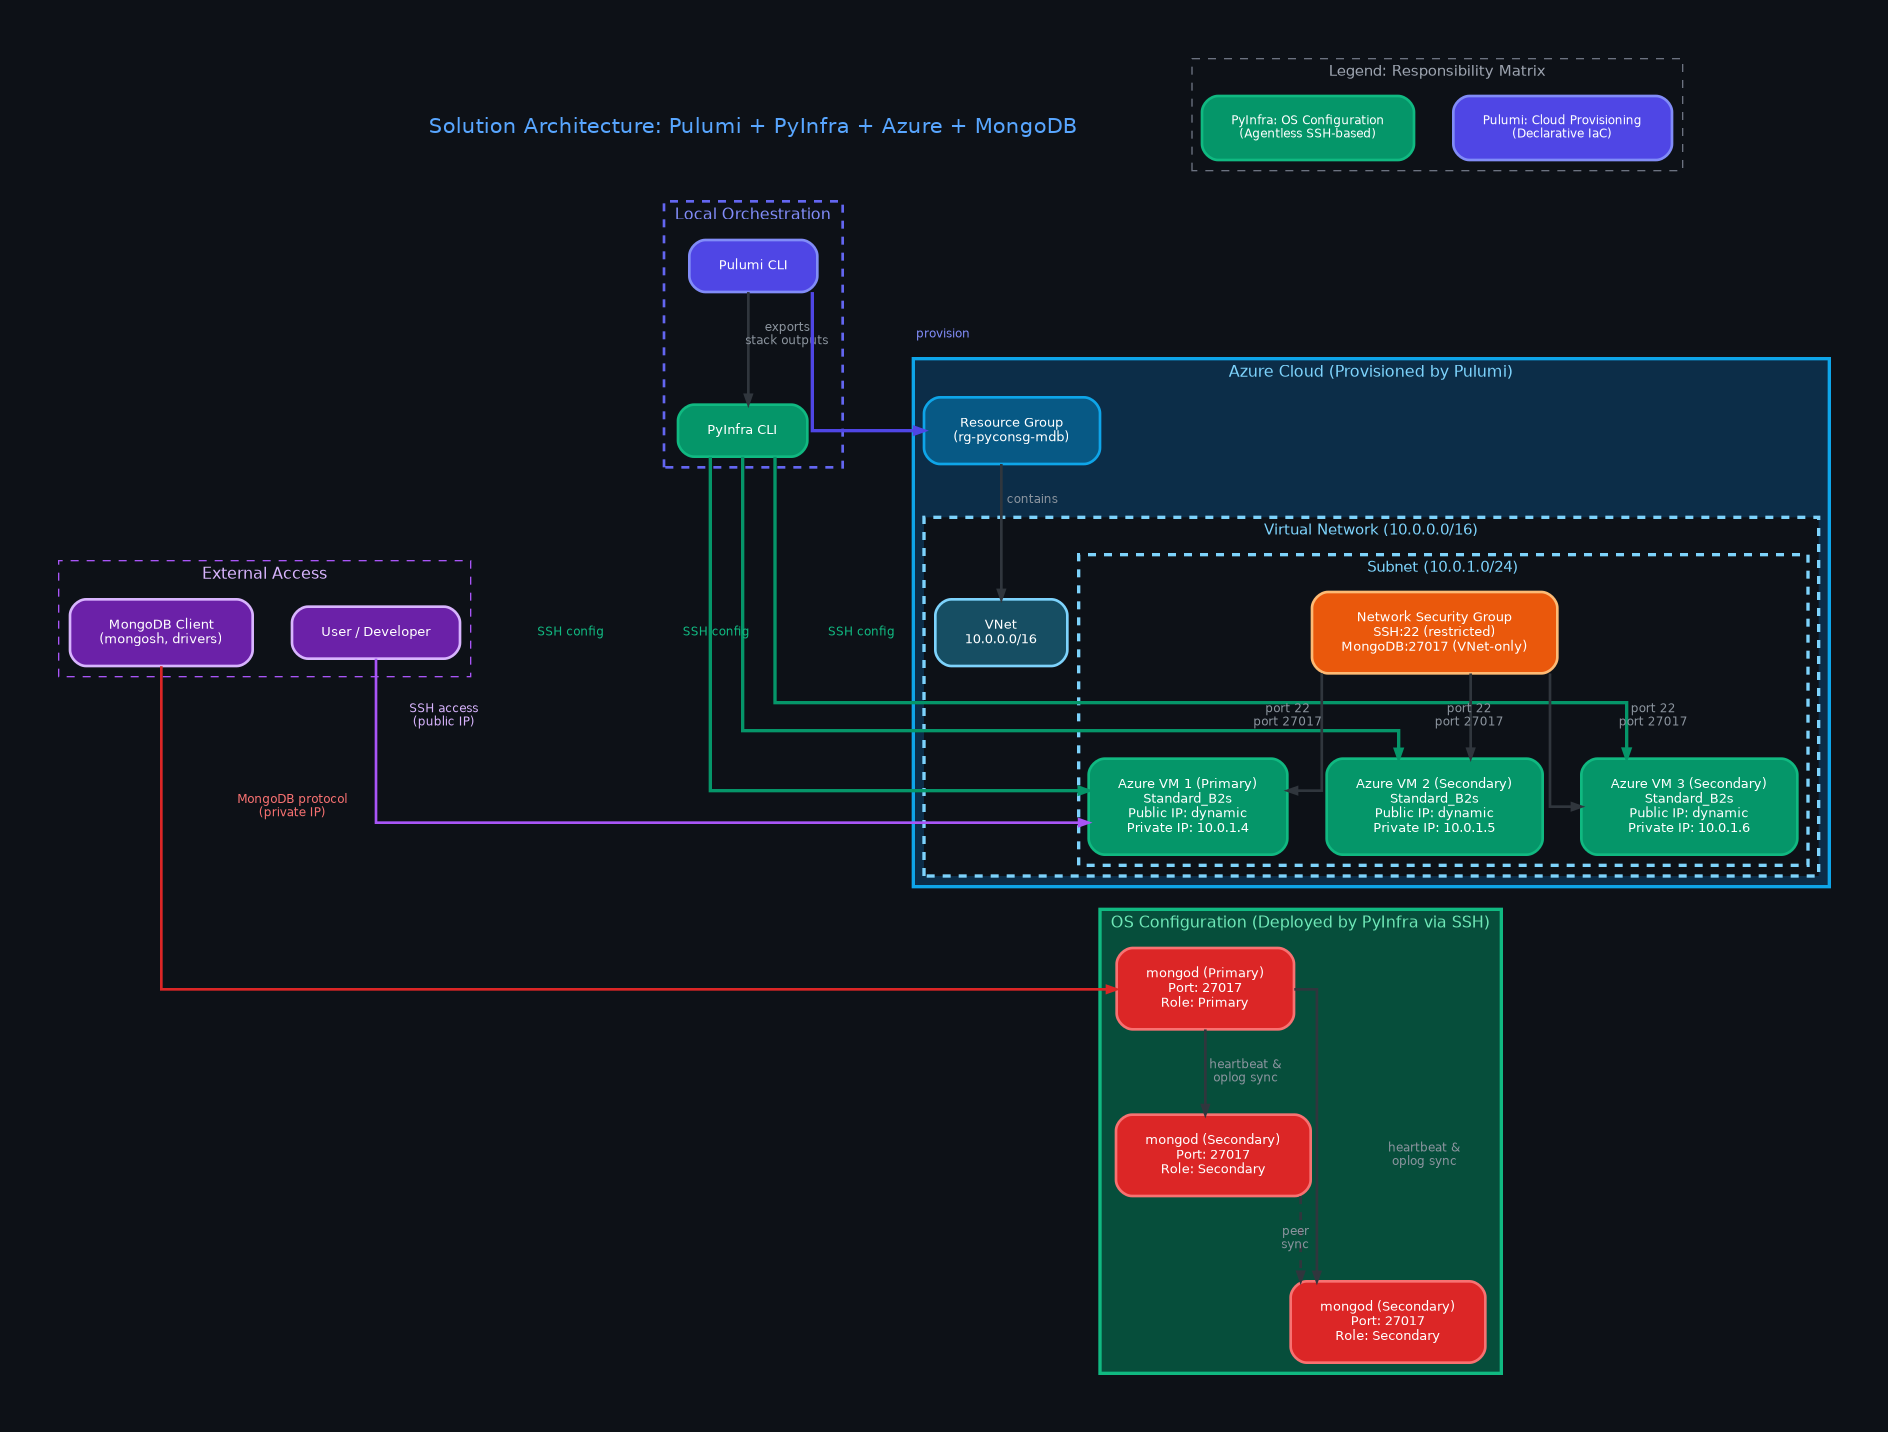Select Azure VM 3 (Secondary) node
Image resolution: width=1888 pixels, height=1432 pixels.
click(x=1689, y=806)
